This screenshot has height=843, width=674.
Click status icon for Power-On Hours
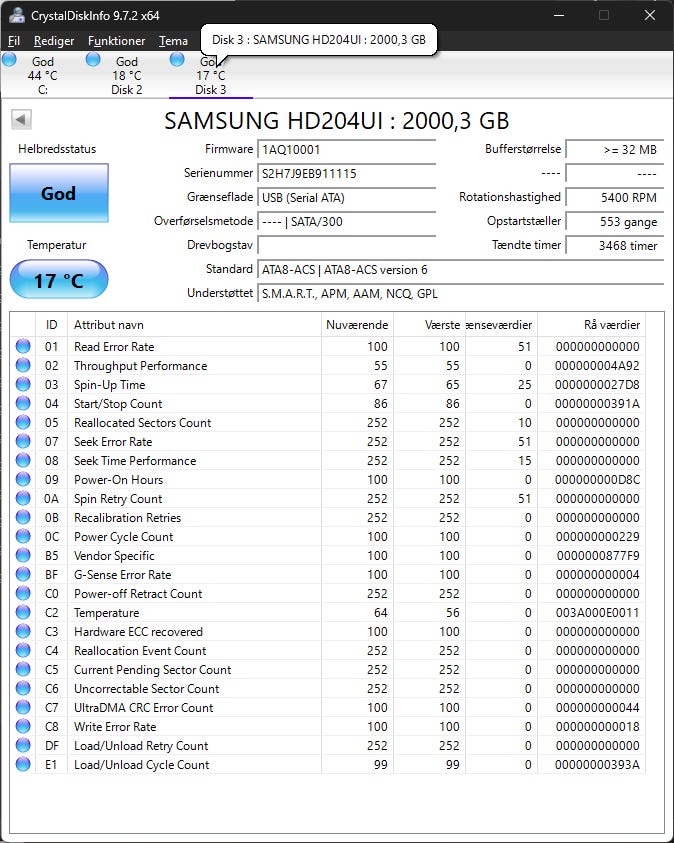point(23,480)
